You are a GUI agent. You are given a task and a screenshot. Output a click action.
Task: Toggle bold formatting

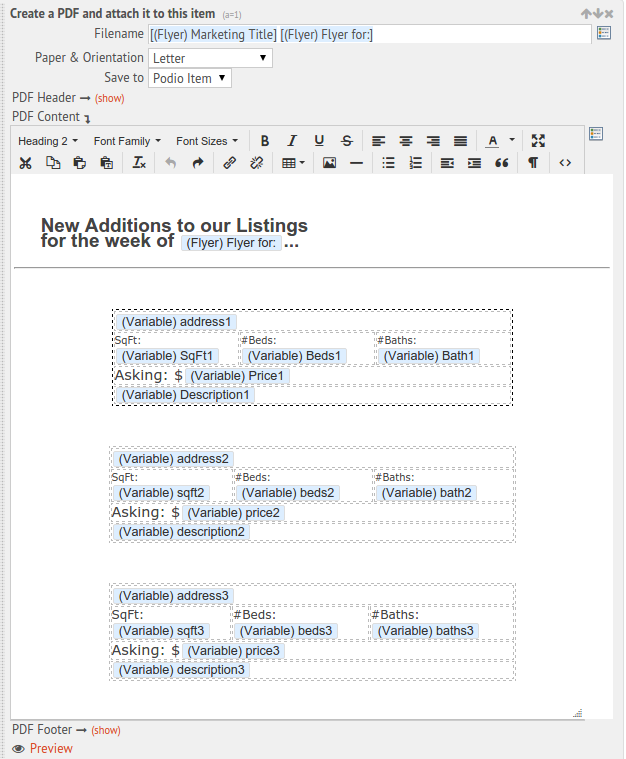click(x=264, y=141)
